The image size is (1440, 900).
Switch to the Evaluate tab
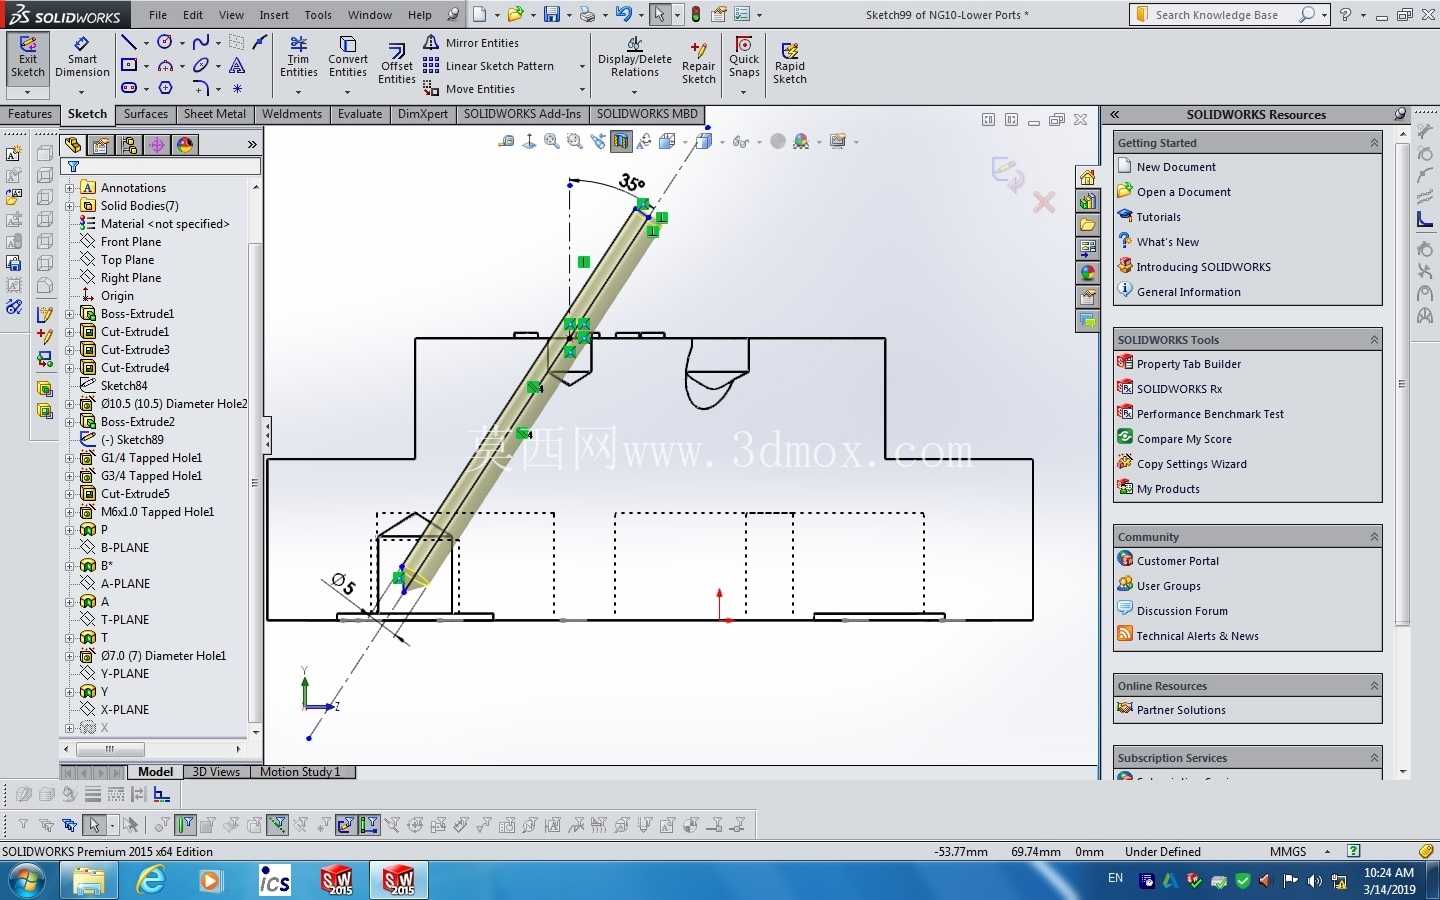[360, 114]
